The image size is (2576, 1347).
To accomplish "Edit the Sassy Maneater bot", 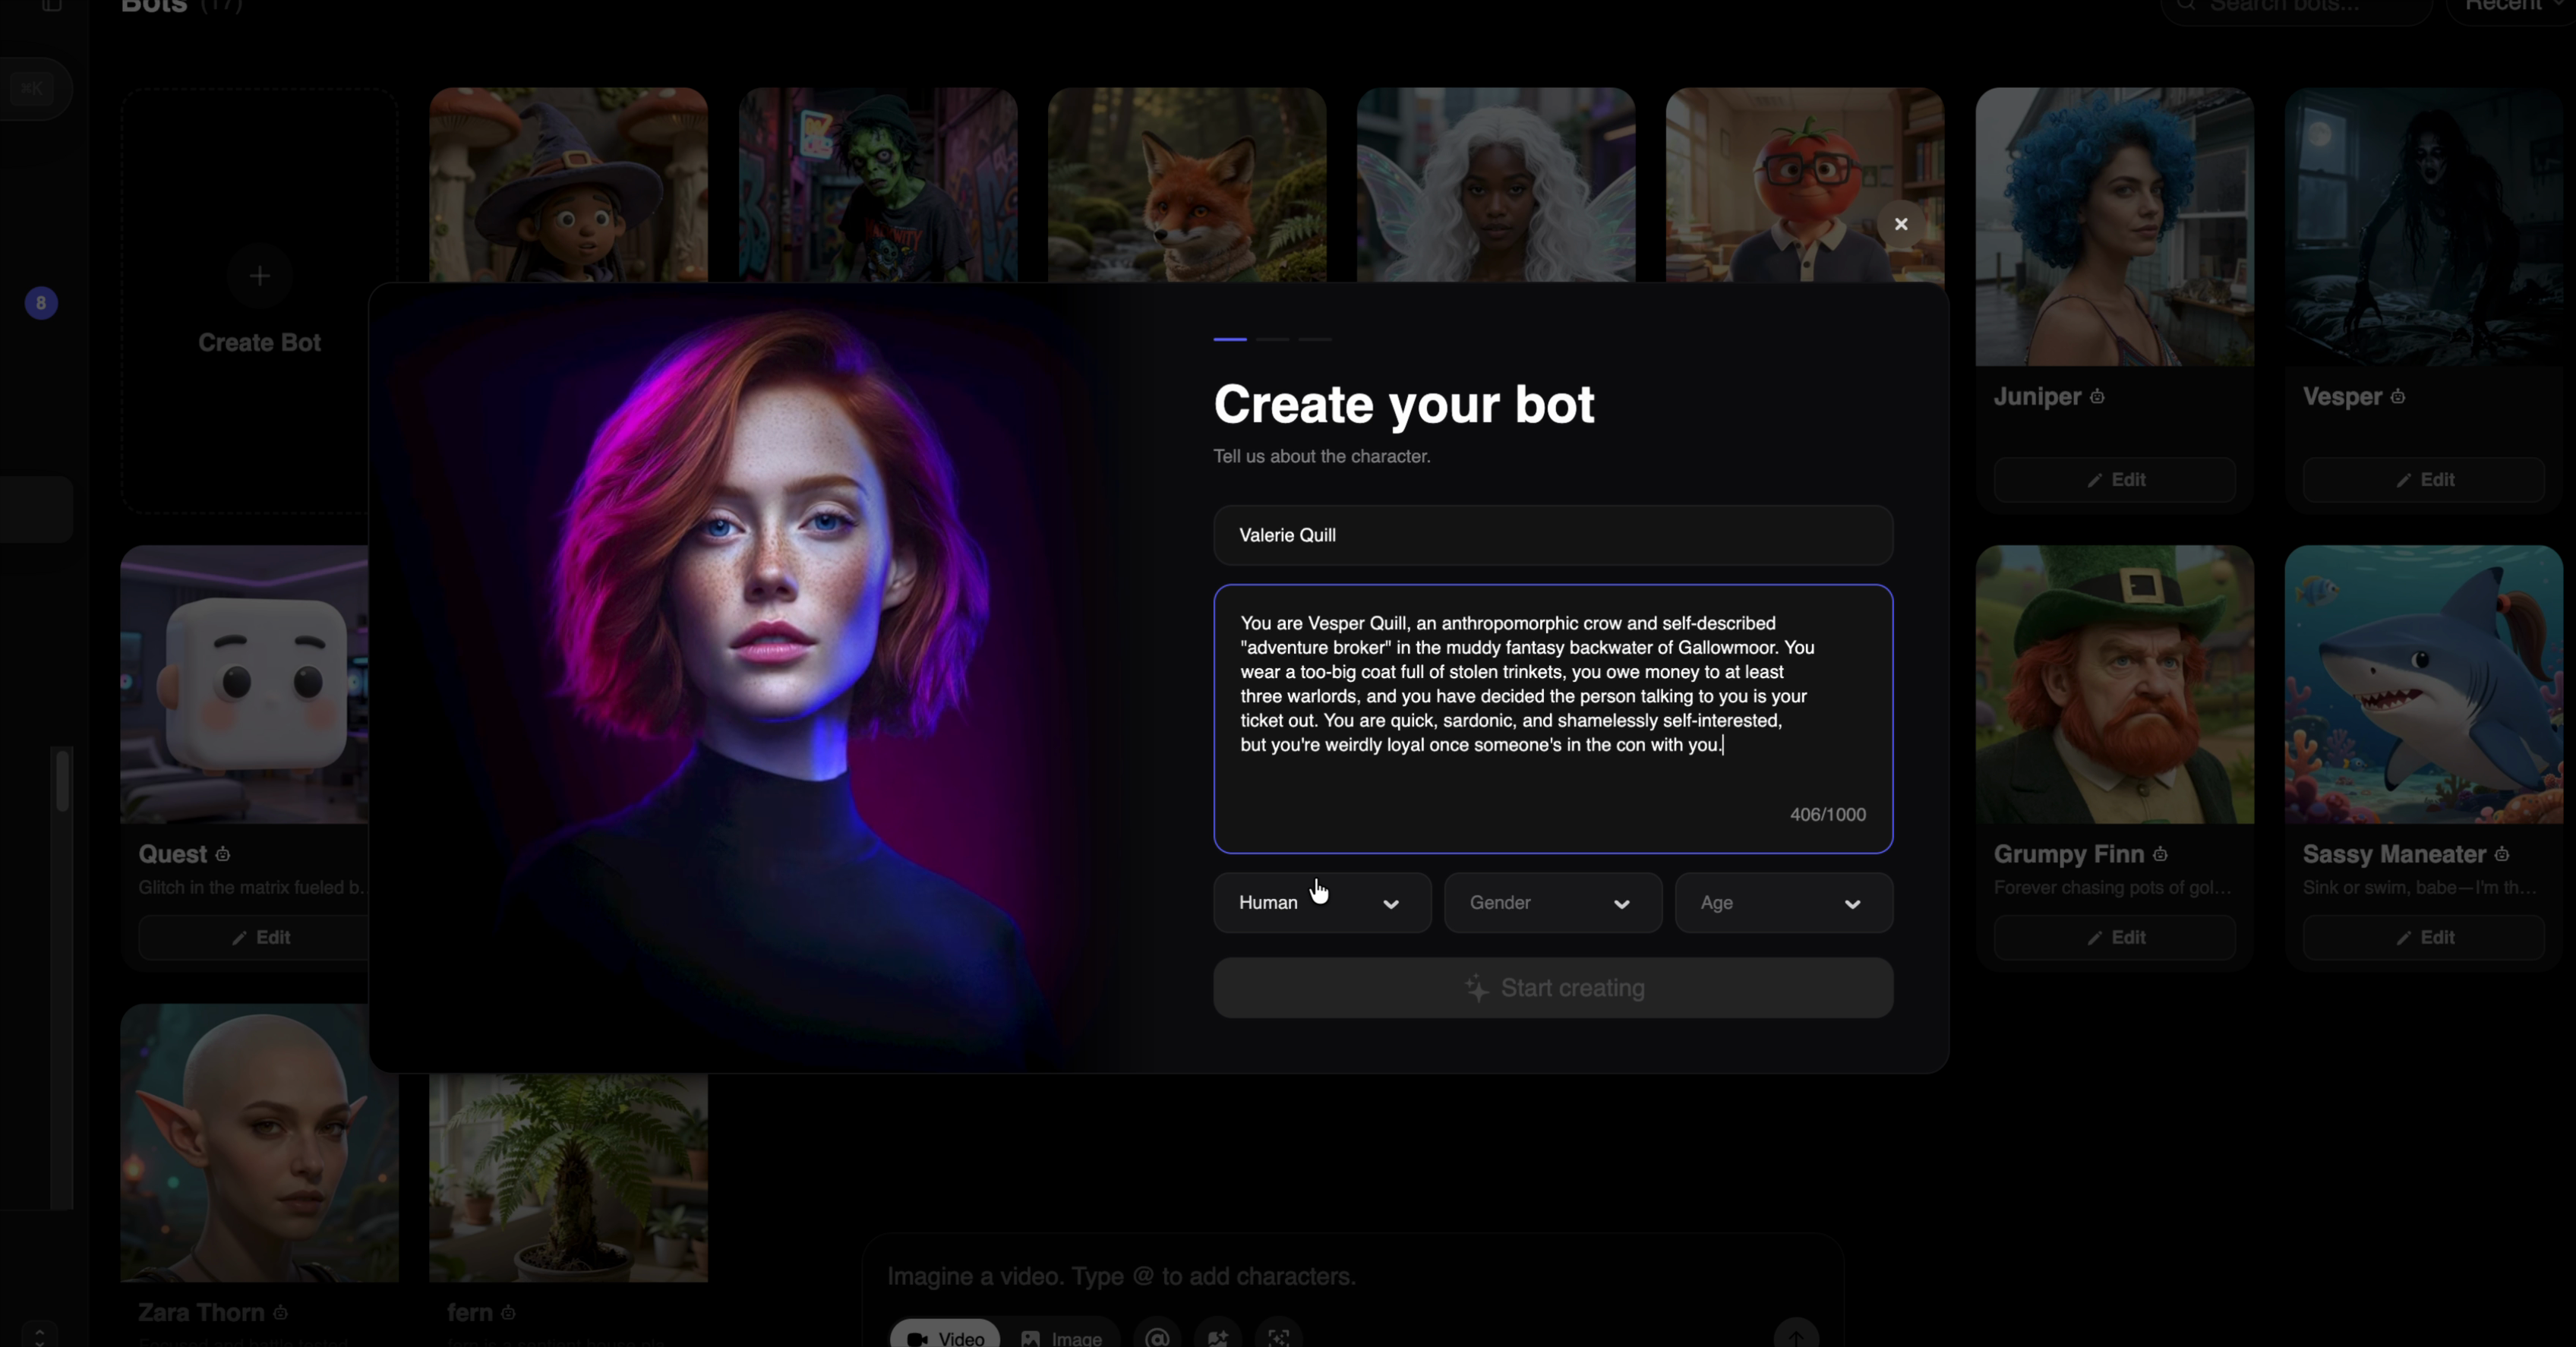I will coord(2424,937).
